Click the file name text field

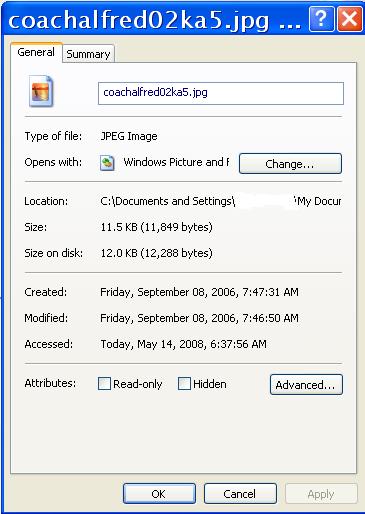221,93
